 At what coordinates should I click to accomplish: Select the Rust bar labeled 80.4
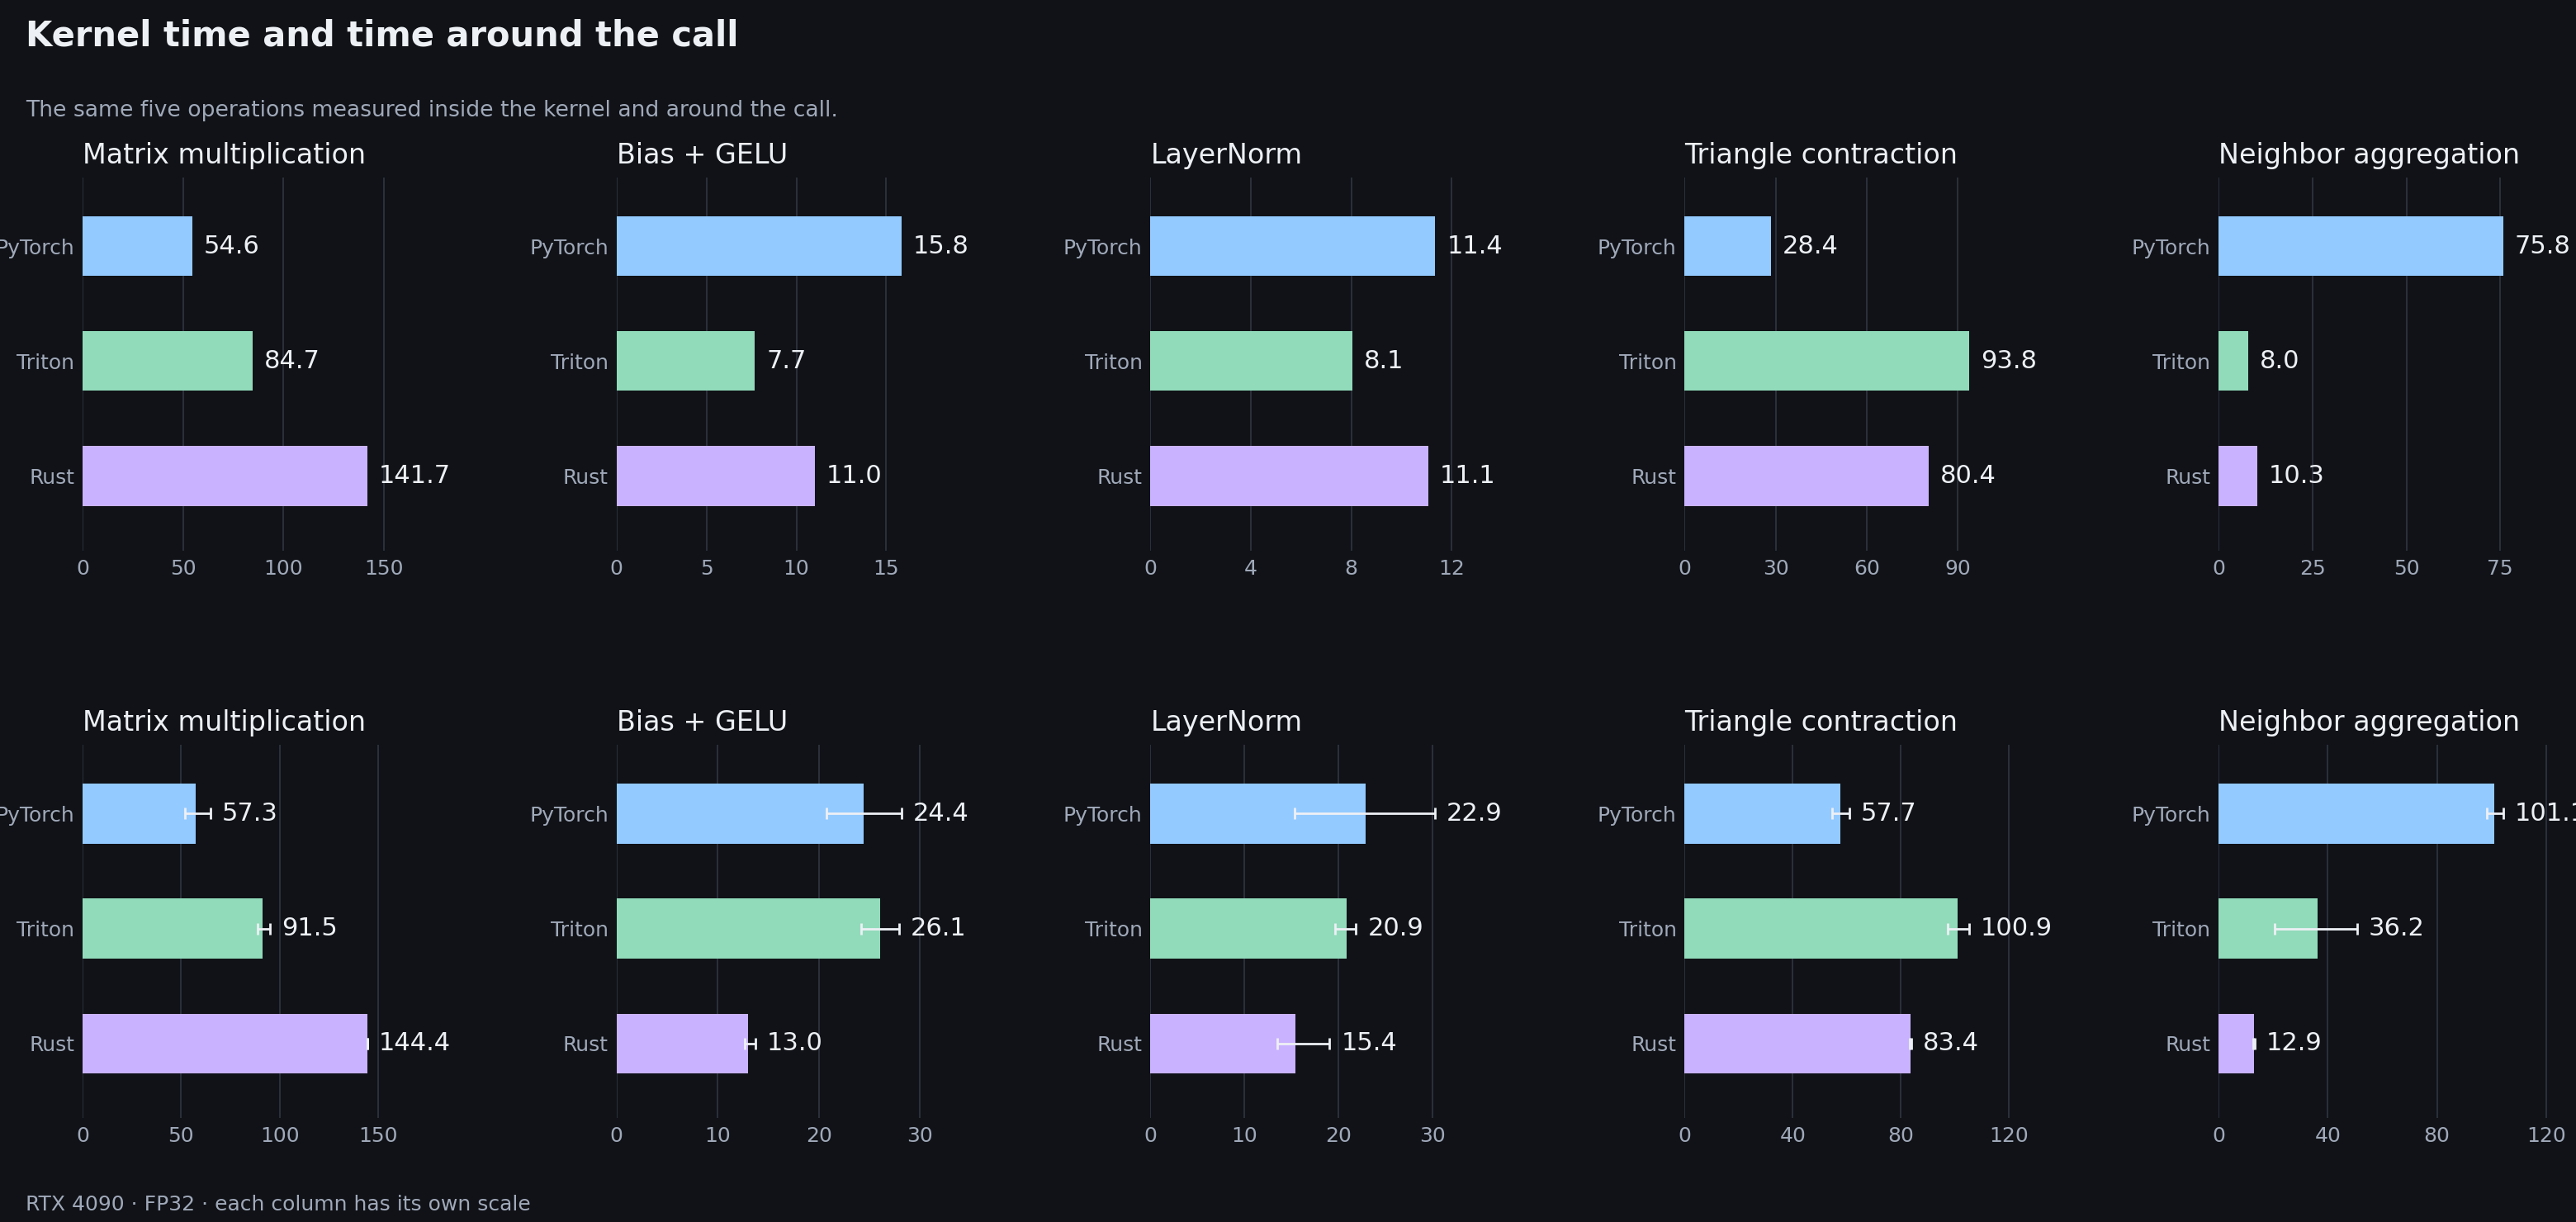[1806, 476]
